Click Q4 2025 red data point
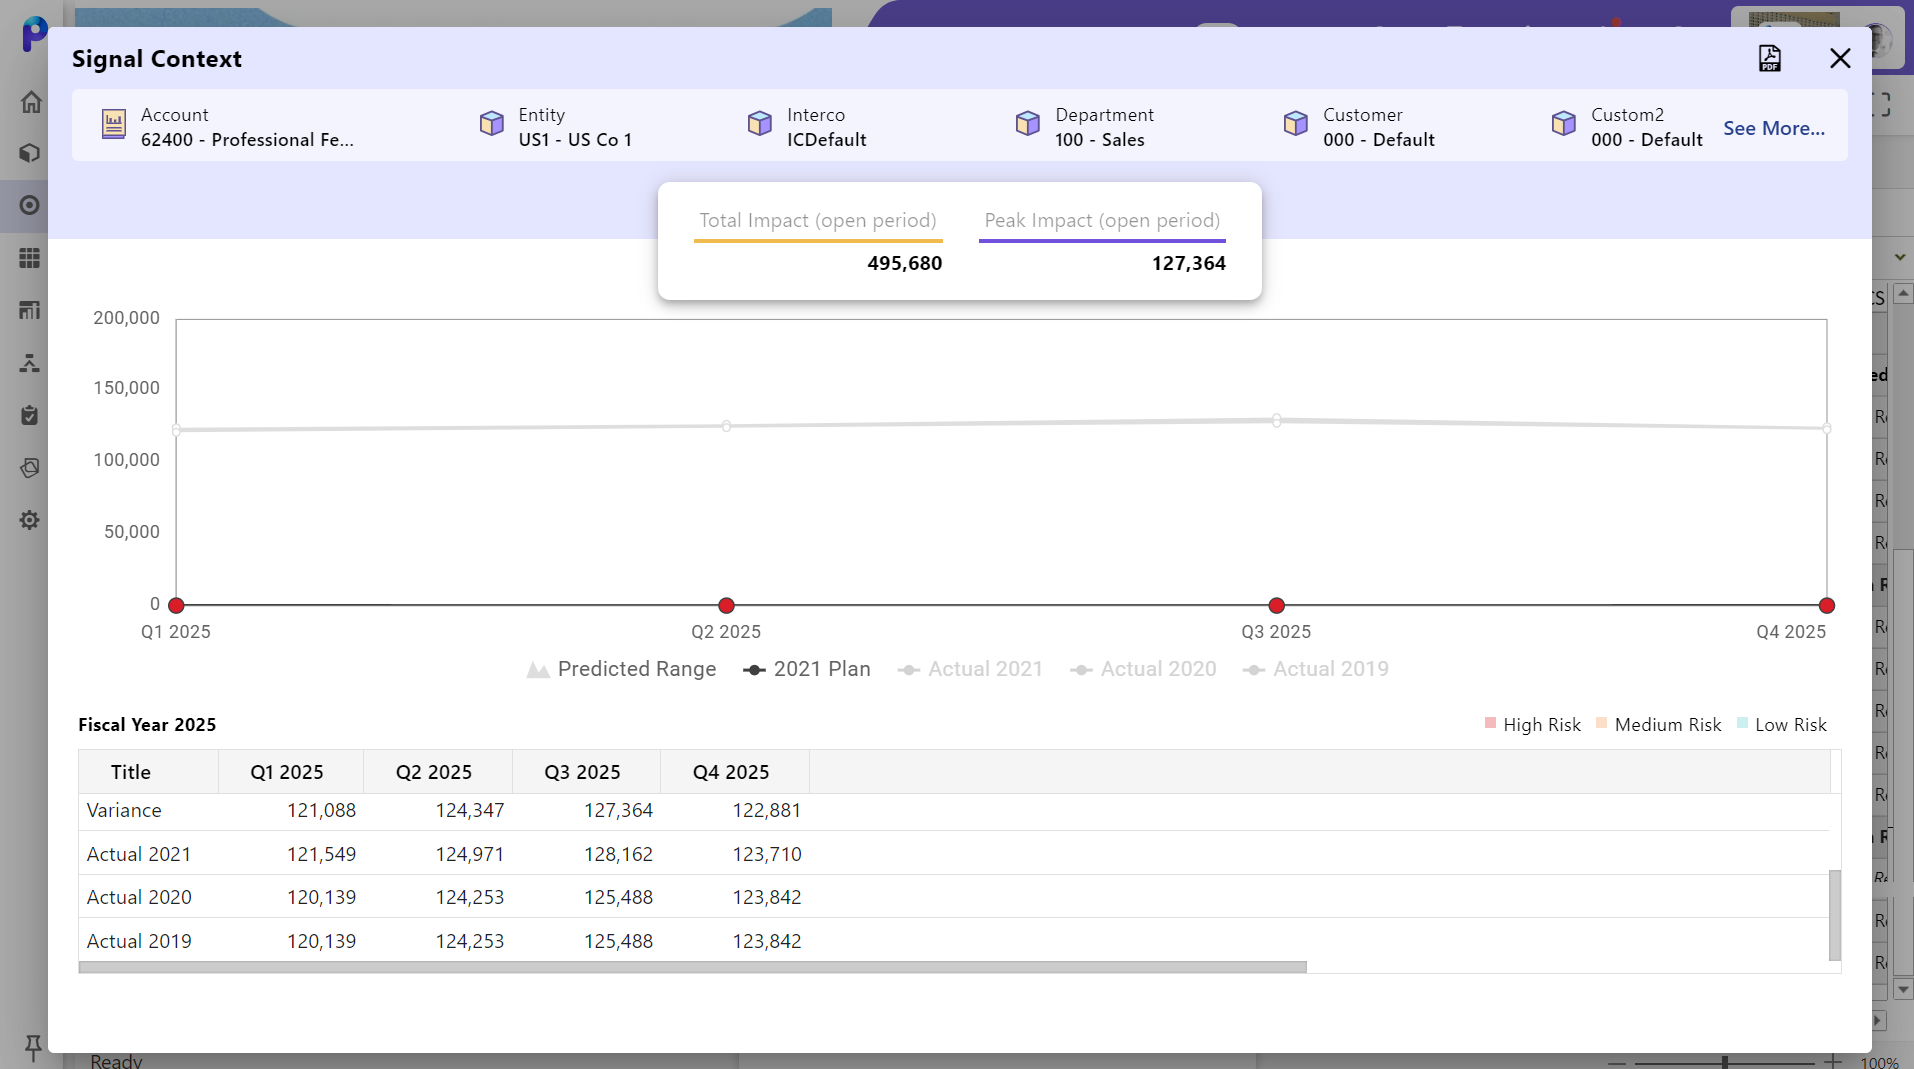 coord(1827,605)
